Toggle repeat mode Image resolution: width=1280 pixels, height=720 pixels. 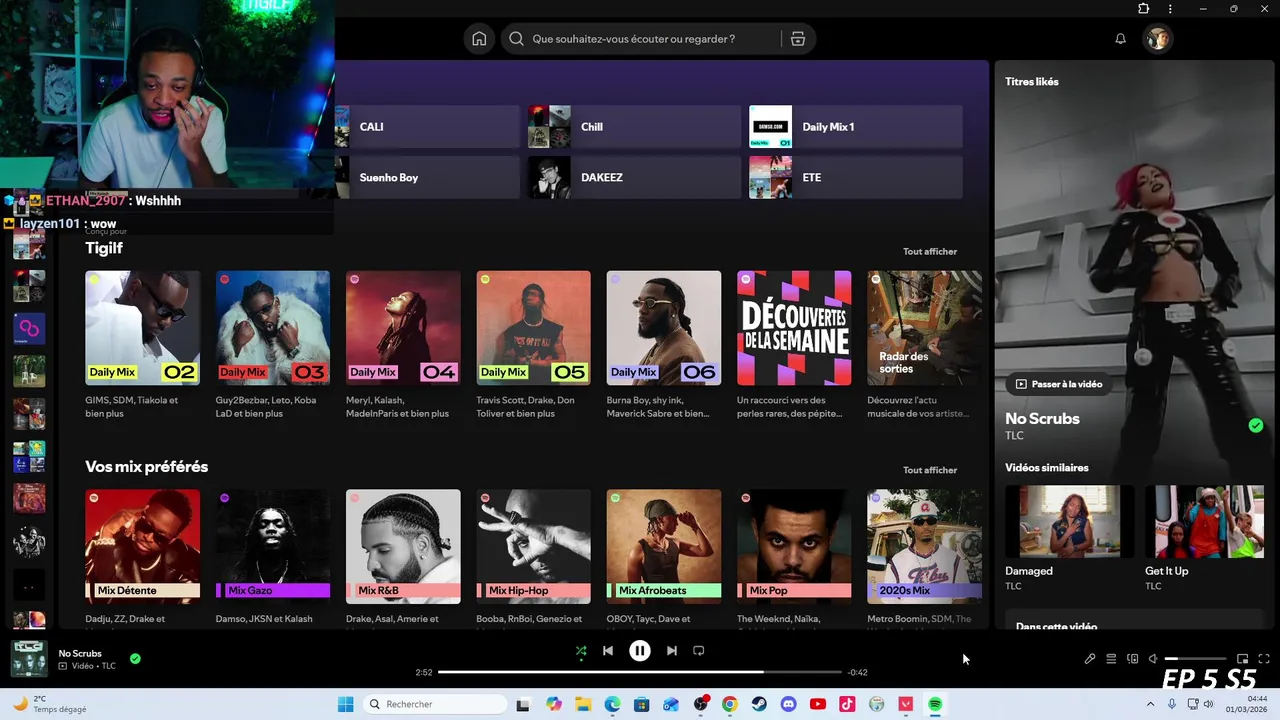[x=699, y=651]
